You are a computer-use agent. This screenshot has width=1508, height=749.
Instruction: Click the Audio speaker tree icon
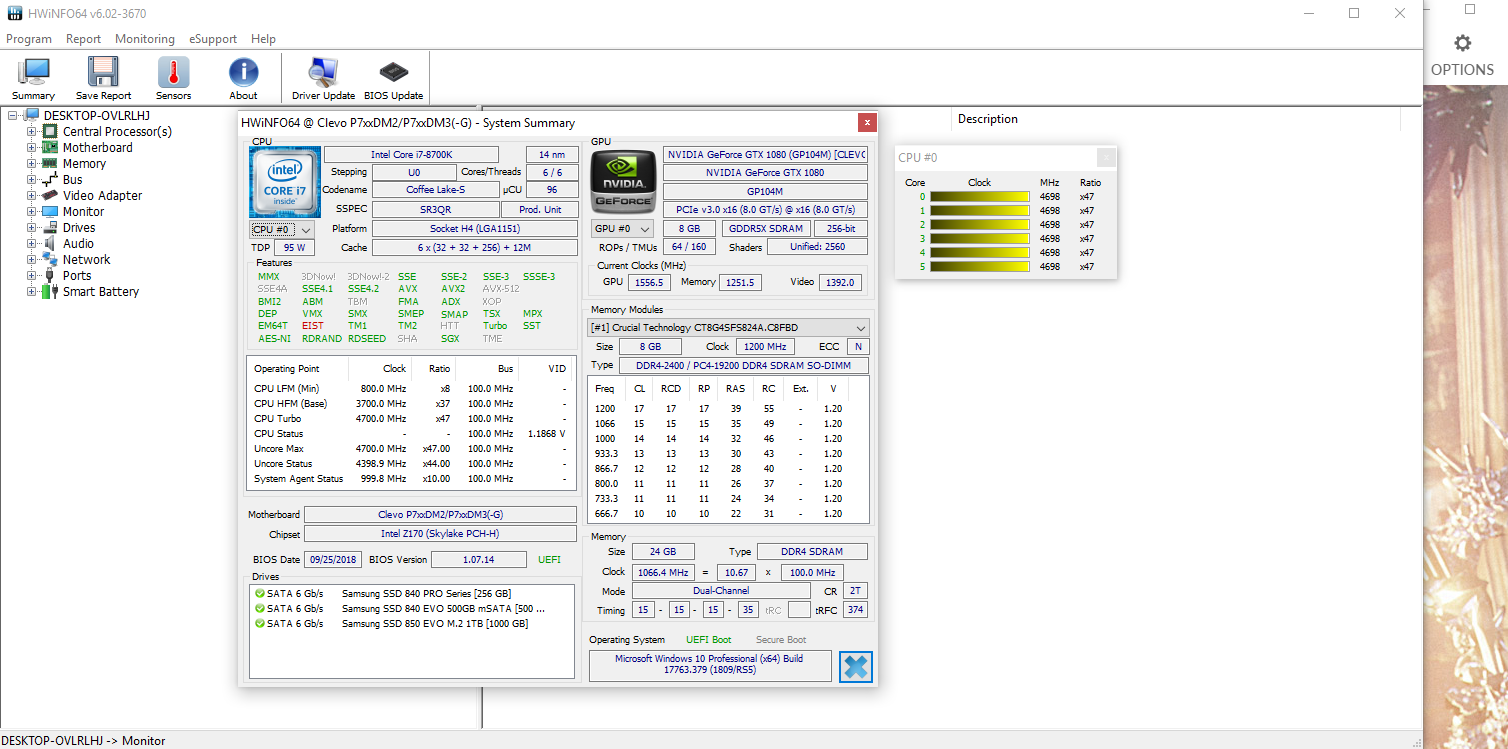tap(49, 243)
